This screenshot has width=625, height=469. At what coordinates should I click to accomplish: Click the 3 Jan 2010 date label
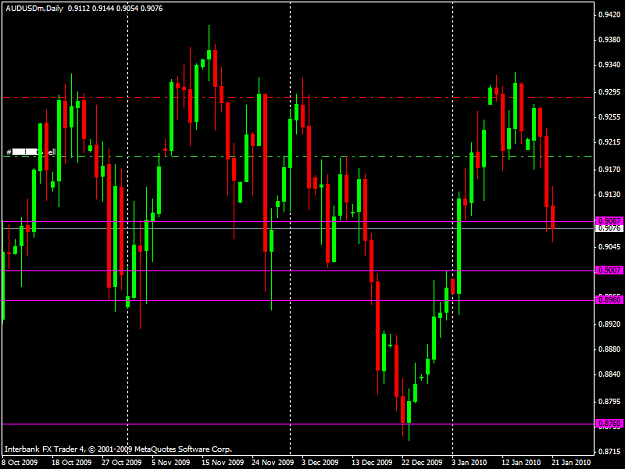469,462
